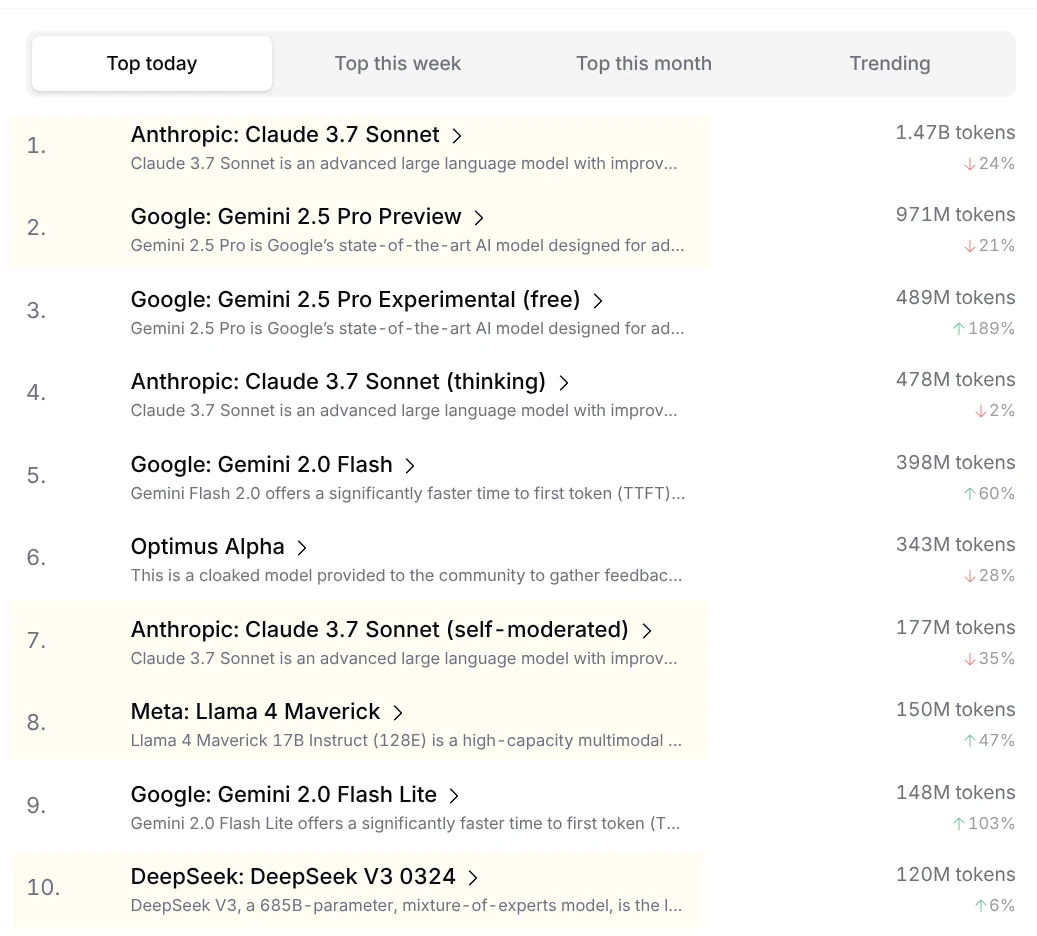This screenshot has height=936, width=1037.
Task: Click the 343M tokens value
Action: [955, 544]
